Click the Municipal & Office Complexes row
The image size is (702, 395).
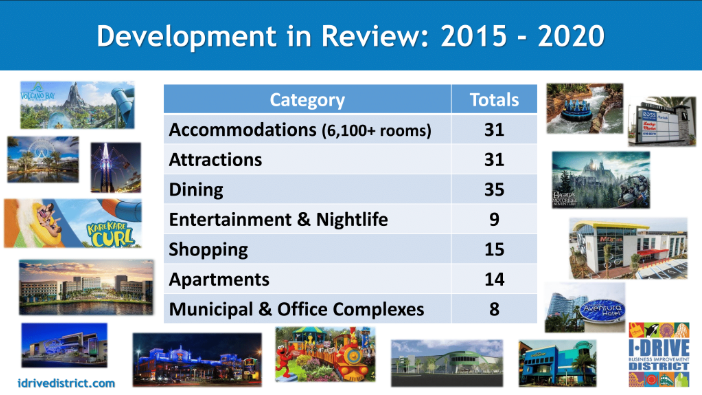coord(351,309)
